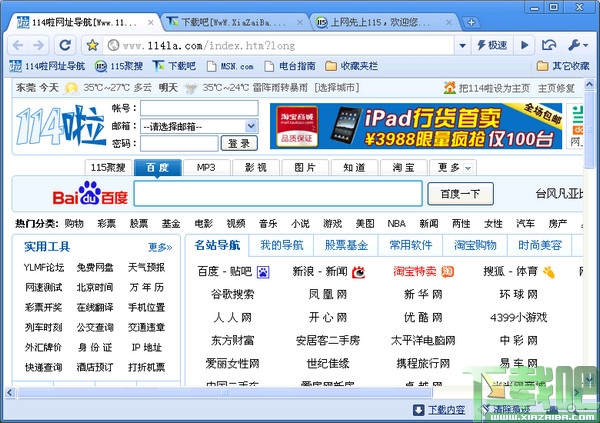This screenshot has width=600, height=423.
Task: Open the NBA hot category link
Action: click(x=396, y=223)
